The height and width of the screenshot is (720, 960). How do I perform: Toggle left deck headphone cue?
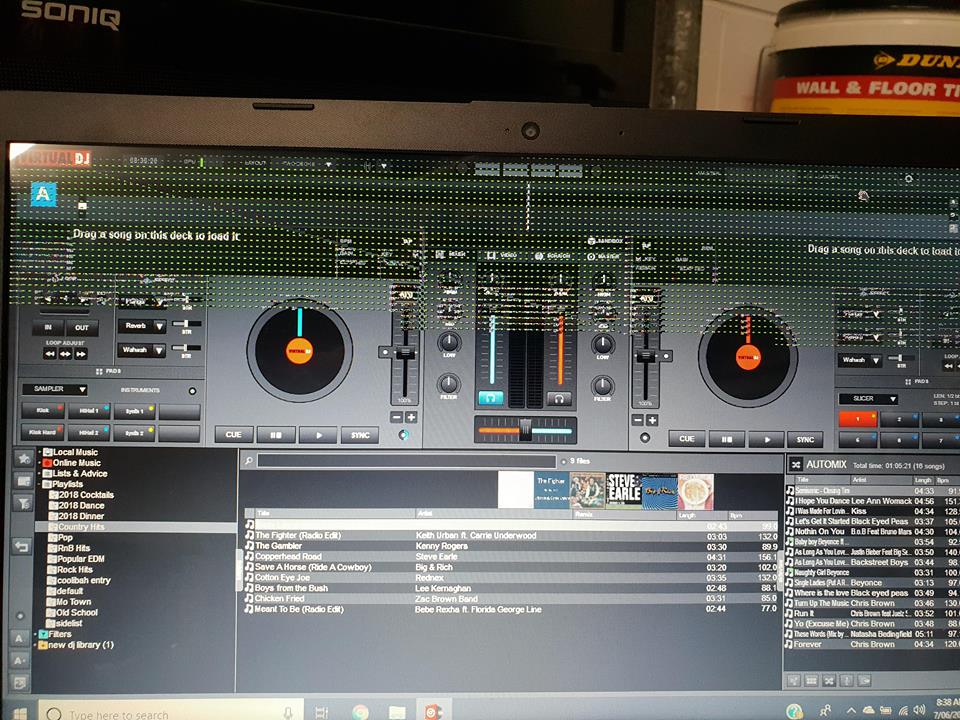click(490, 399)
